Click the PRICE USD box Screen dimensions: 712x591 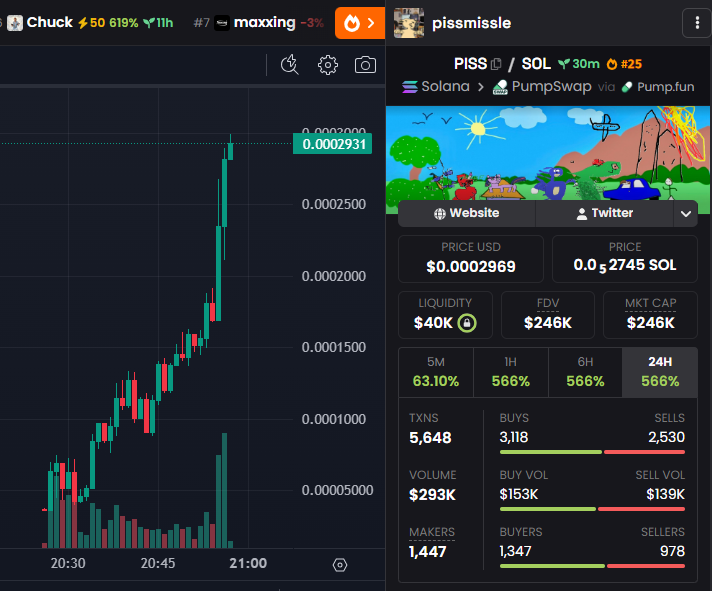471,259
